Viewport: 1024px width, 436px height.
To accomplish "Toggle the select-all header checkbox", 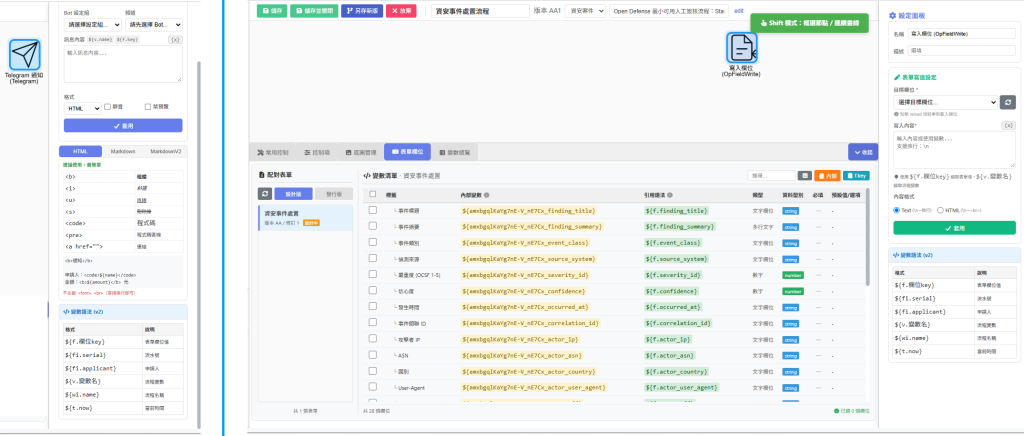I will coord(372,194).
